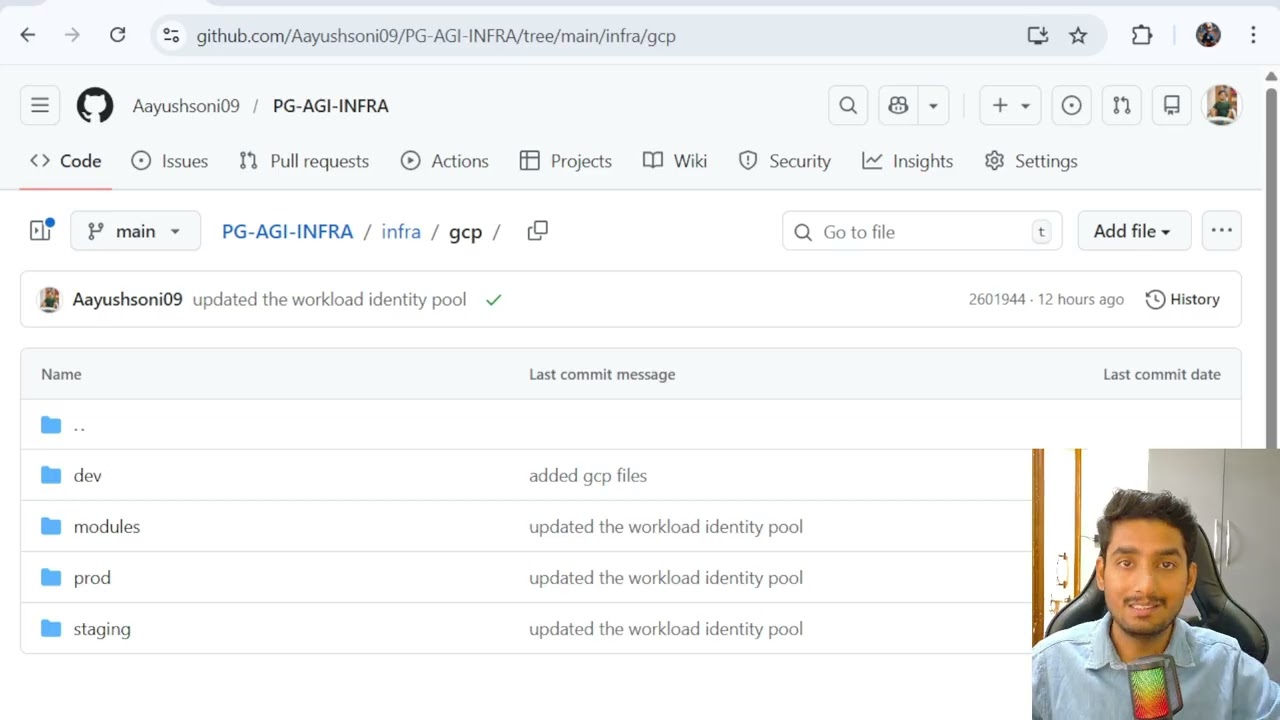Open the Insights tab
The height and width of the screenshot is (720, 1280).
908,161
